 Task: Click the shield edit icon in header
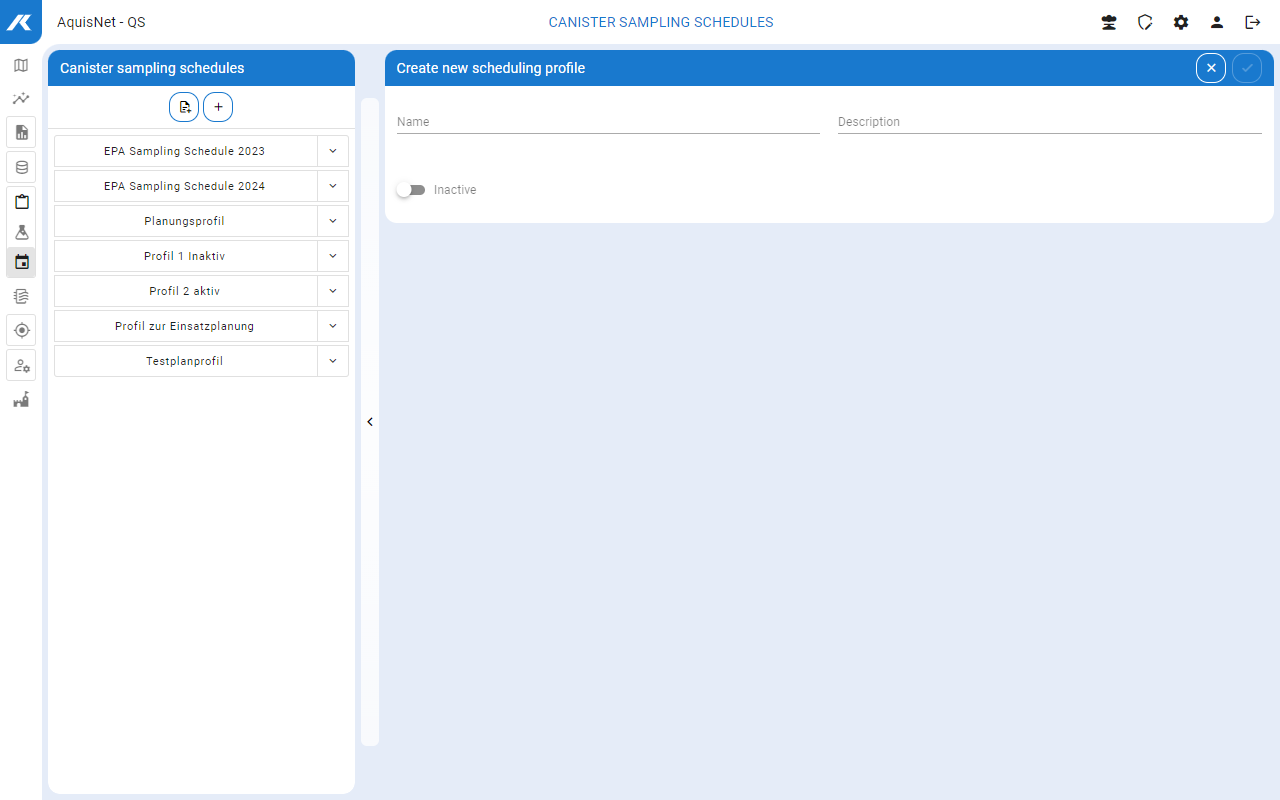click(x=1145, y=22)
